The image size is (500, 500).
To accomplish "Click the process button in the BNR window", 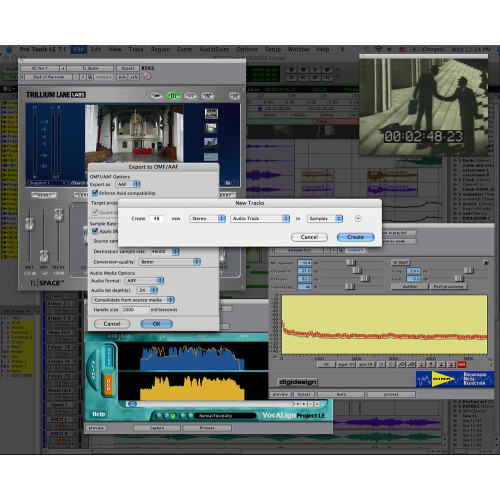I will pyautogui.click(x=391, y=394).
